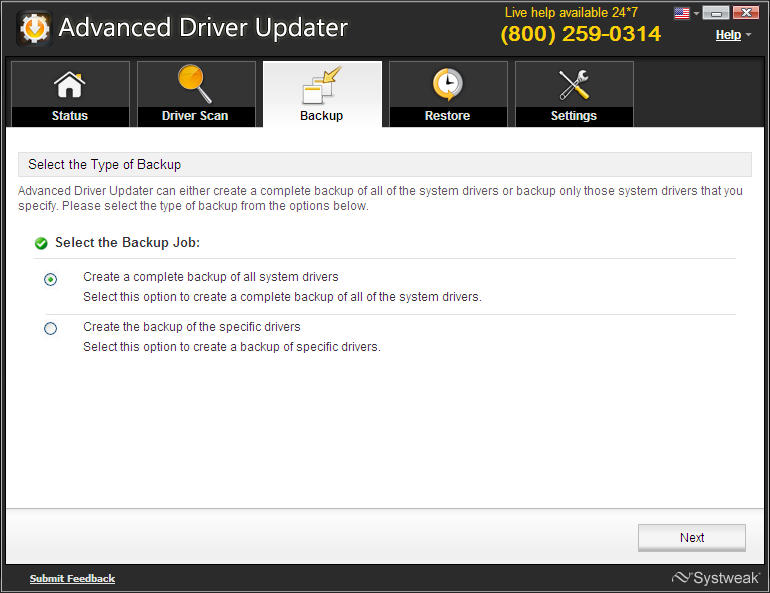Click the Systweak logo
770x593 pixels.
click(715, 578)
